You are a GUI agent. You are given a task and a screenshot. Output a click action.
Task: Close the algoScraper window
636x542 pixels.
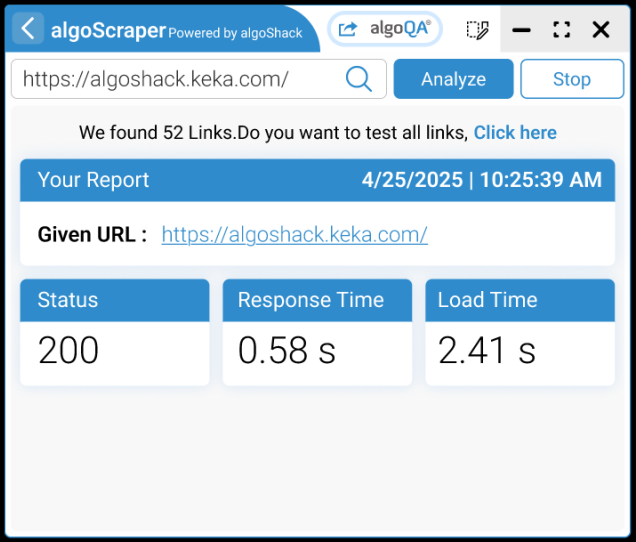point(601,30)
